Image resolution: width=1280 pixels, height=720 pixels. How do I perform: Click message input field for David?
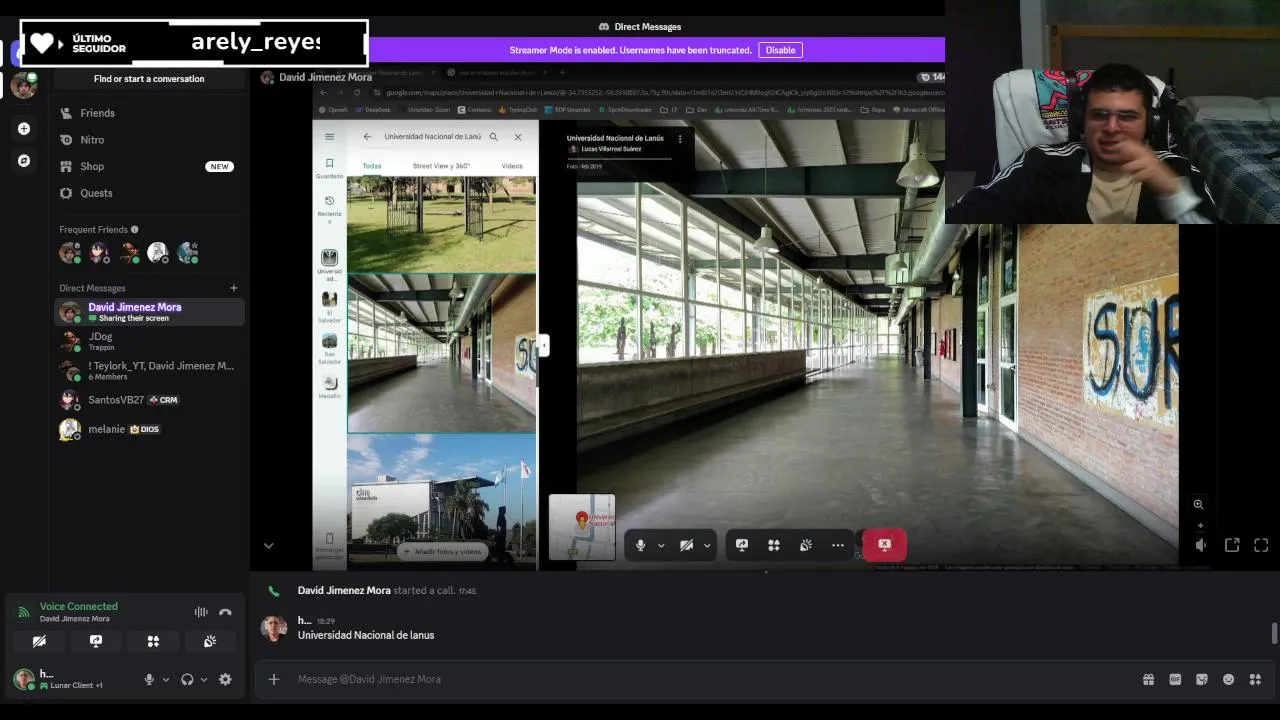710,679
